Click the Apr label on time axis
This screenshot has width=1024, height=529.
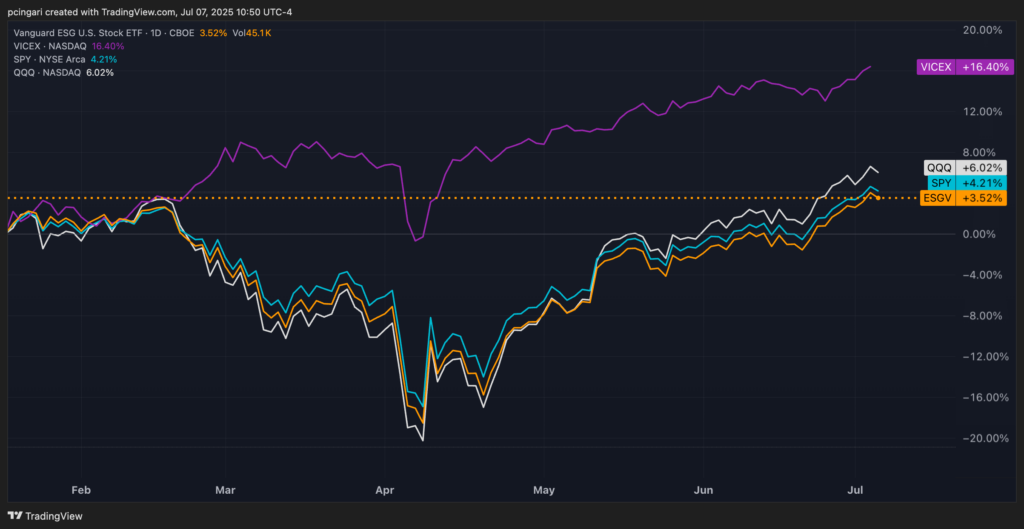385,489
